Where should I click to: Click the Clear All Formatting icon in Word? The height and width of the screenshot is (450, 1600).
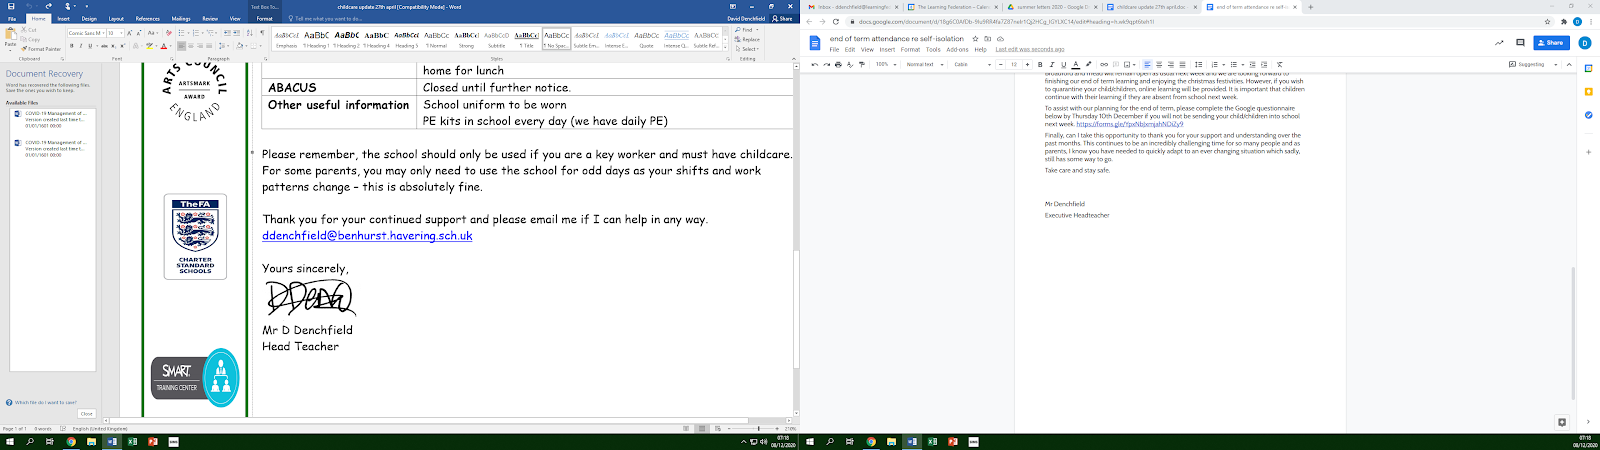(x=169, y=33)
